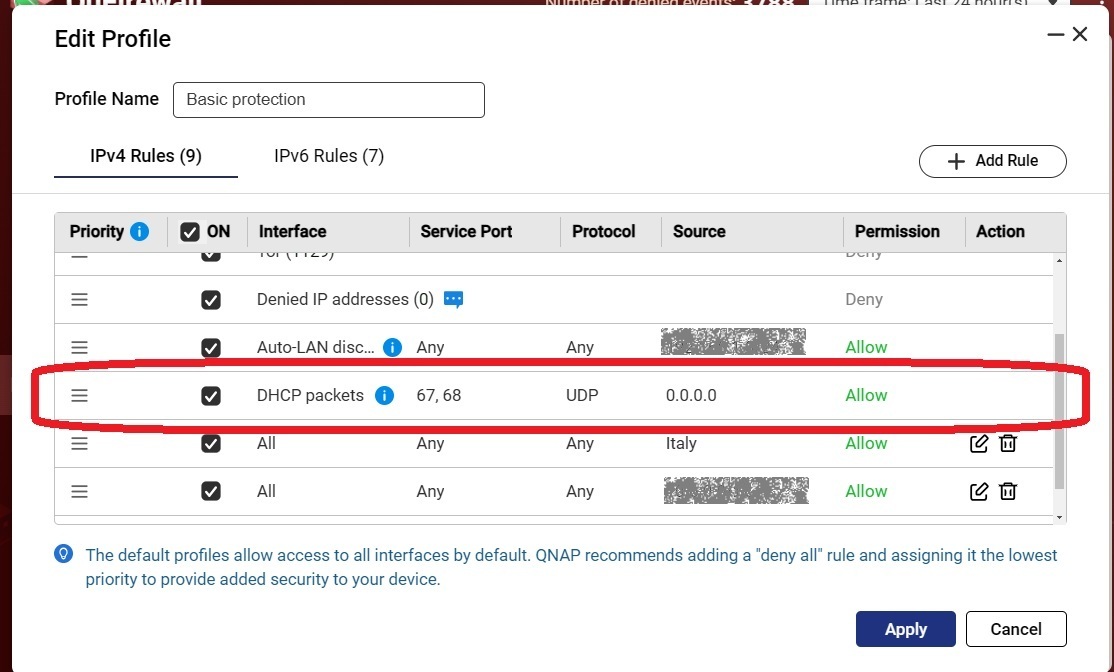Delete the last All interface rule
The height and width of the screenshot is (672, 1114).
tap(1008, 491)
